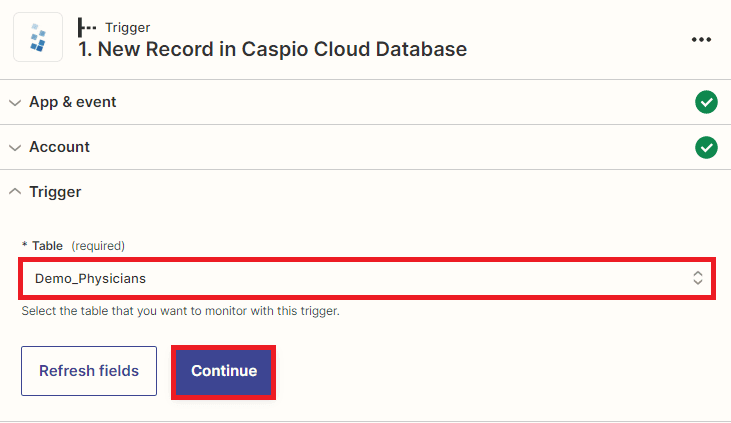
Task: Click the up-down arrows in Table field
Action: pos(698,279)
